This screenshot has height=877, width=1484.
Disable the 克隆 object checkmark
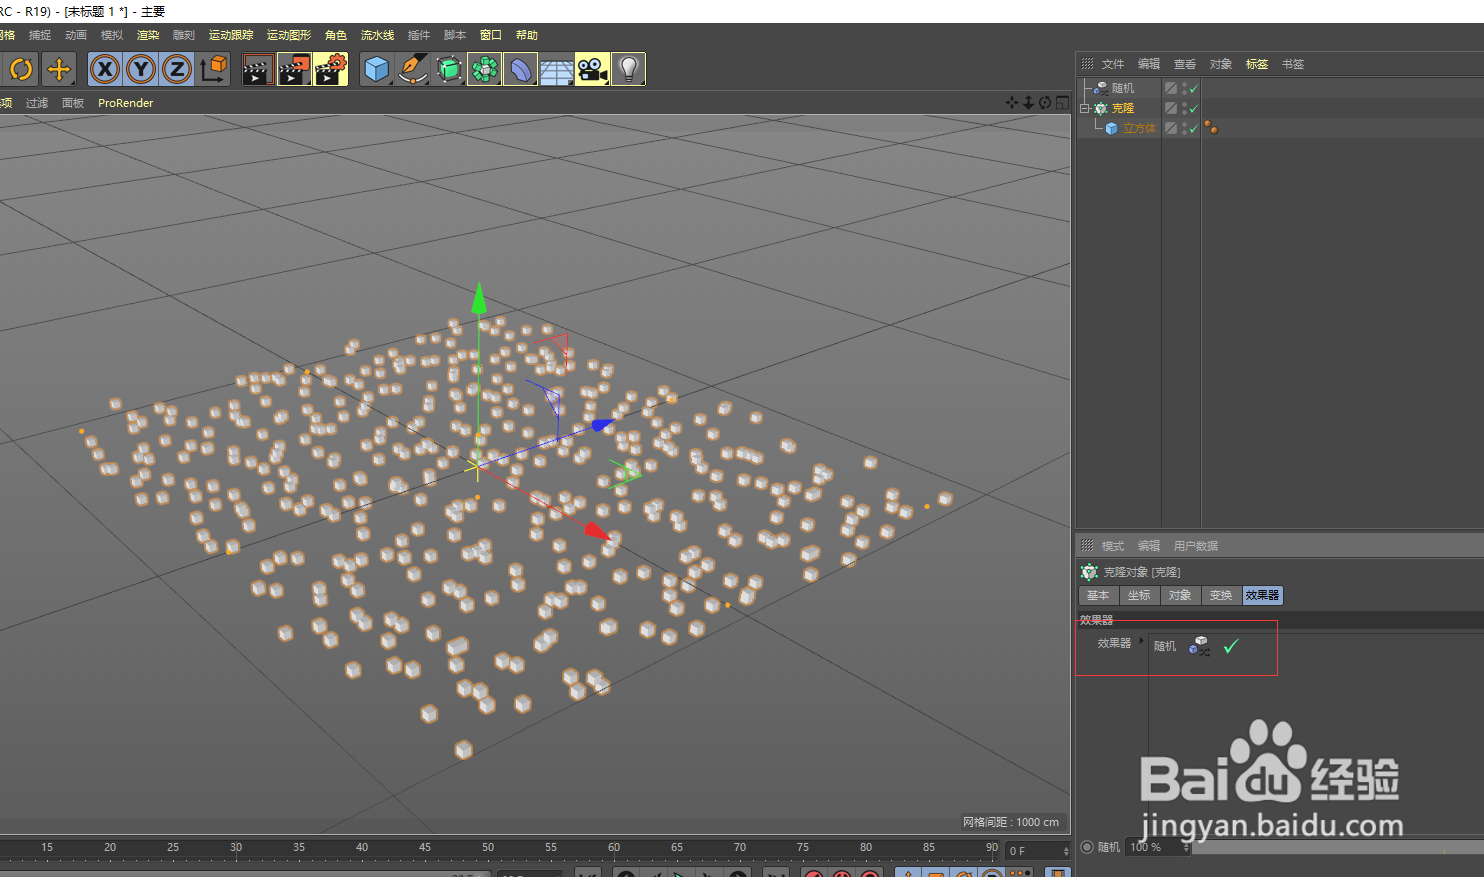point(1193,108)
